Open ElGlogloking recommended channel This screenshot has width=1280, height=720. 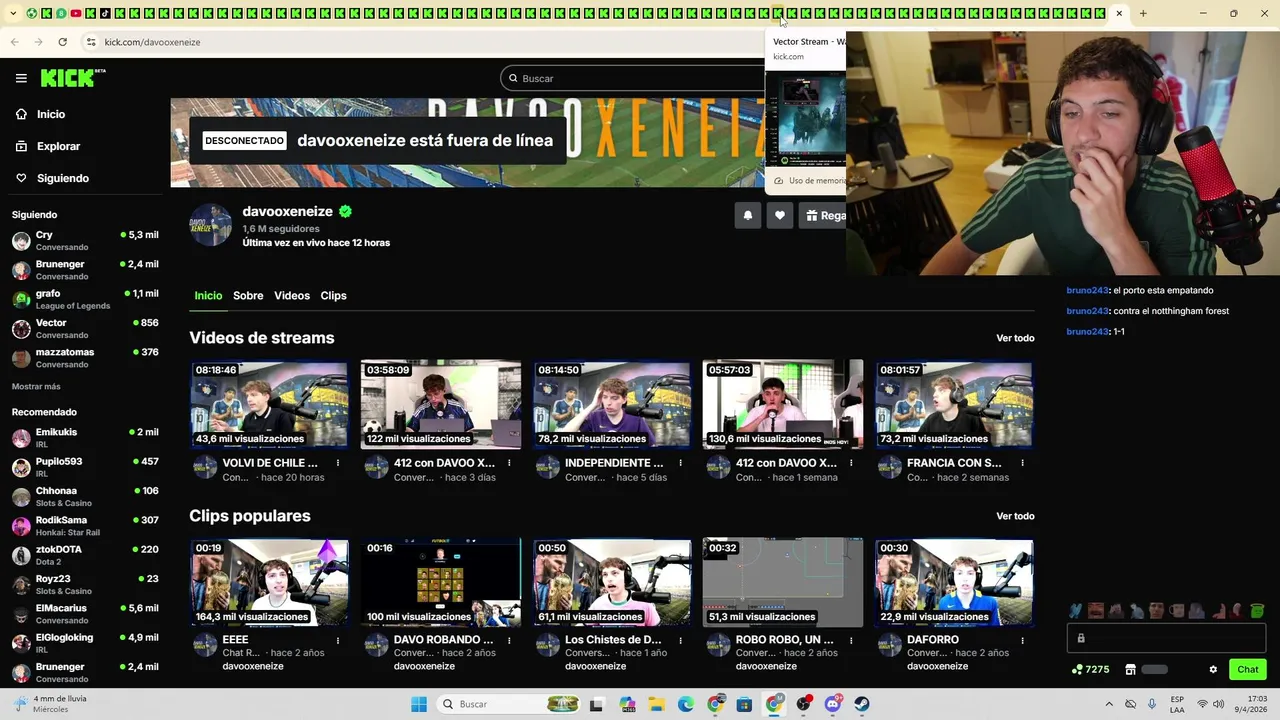85,643
